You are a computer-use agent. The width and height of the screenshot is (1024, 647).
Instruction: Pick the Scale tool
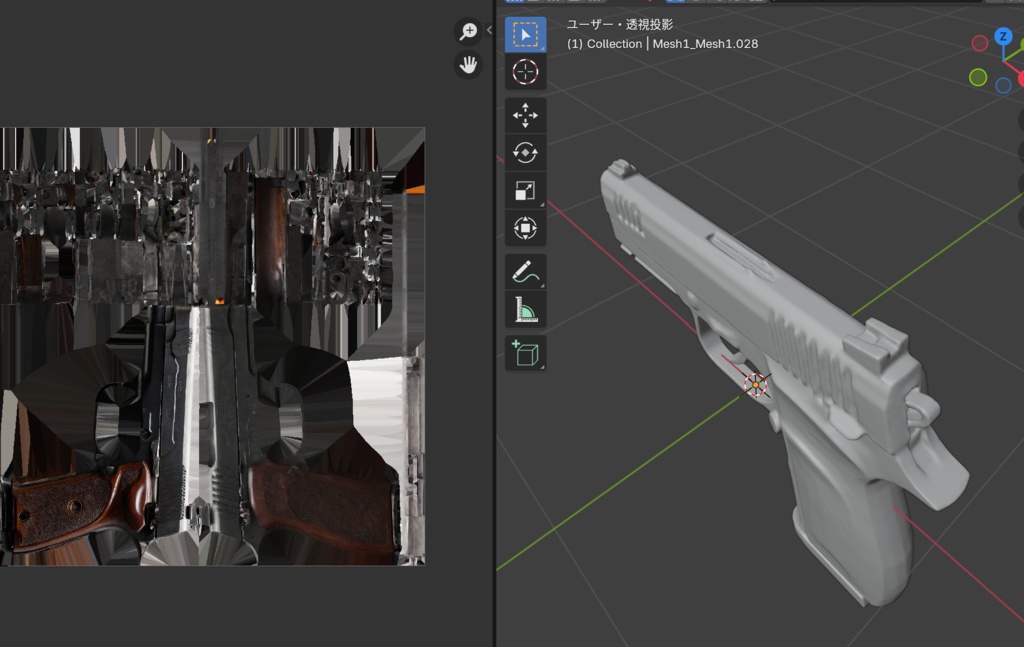coord(525,190)
